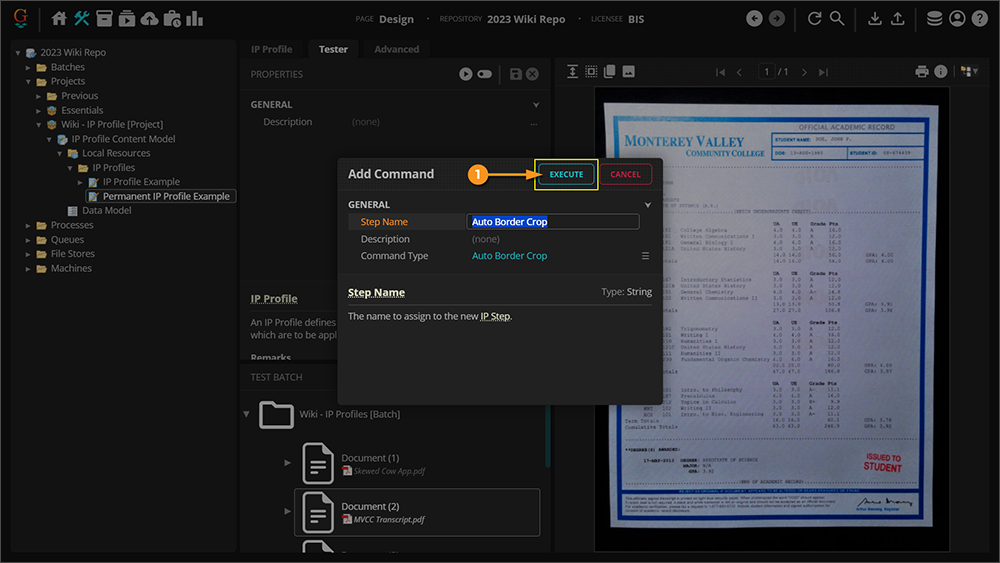Open the user account icon
Viewport: 1000px width, 563px height.
(957, 18)
